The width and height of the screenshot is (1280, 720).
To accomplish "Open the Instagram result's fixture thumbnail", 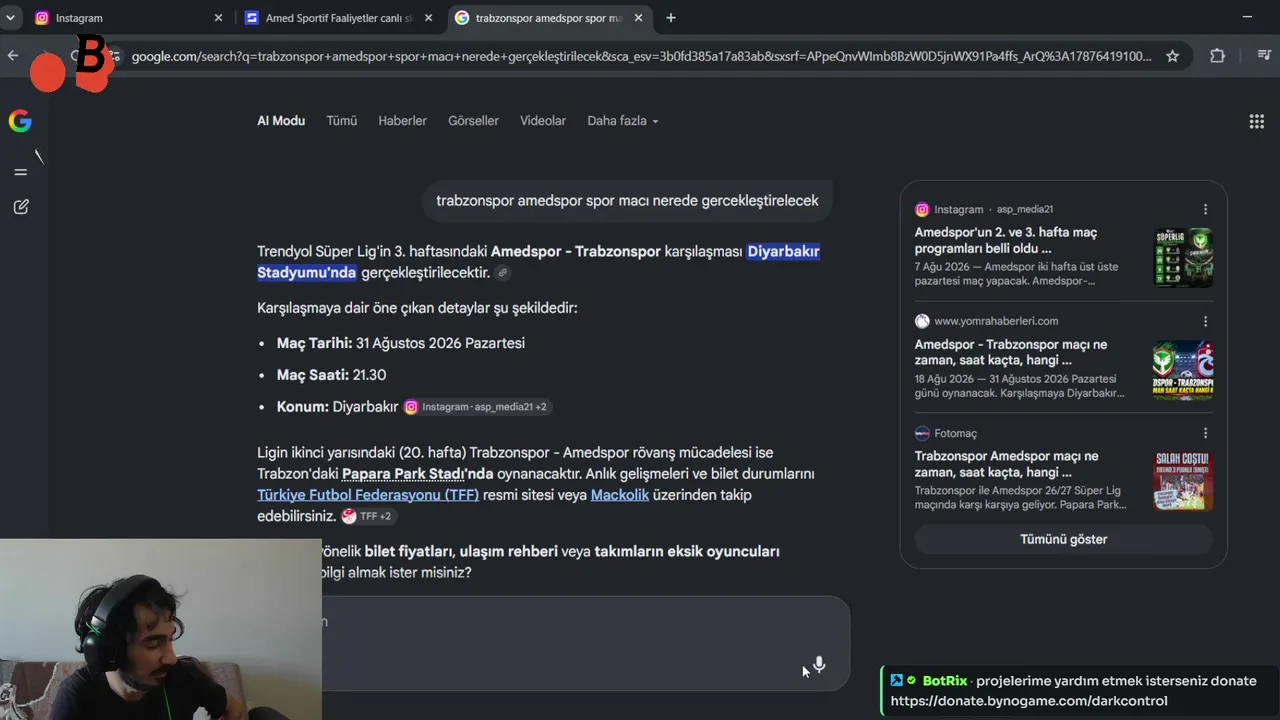I will tap(1183, 258).
